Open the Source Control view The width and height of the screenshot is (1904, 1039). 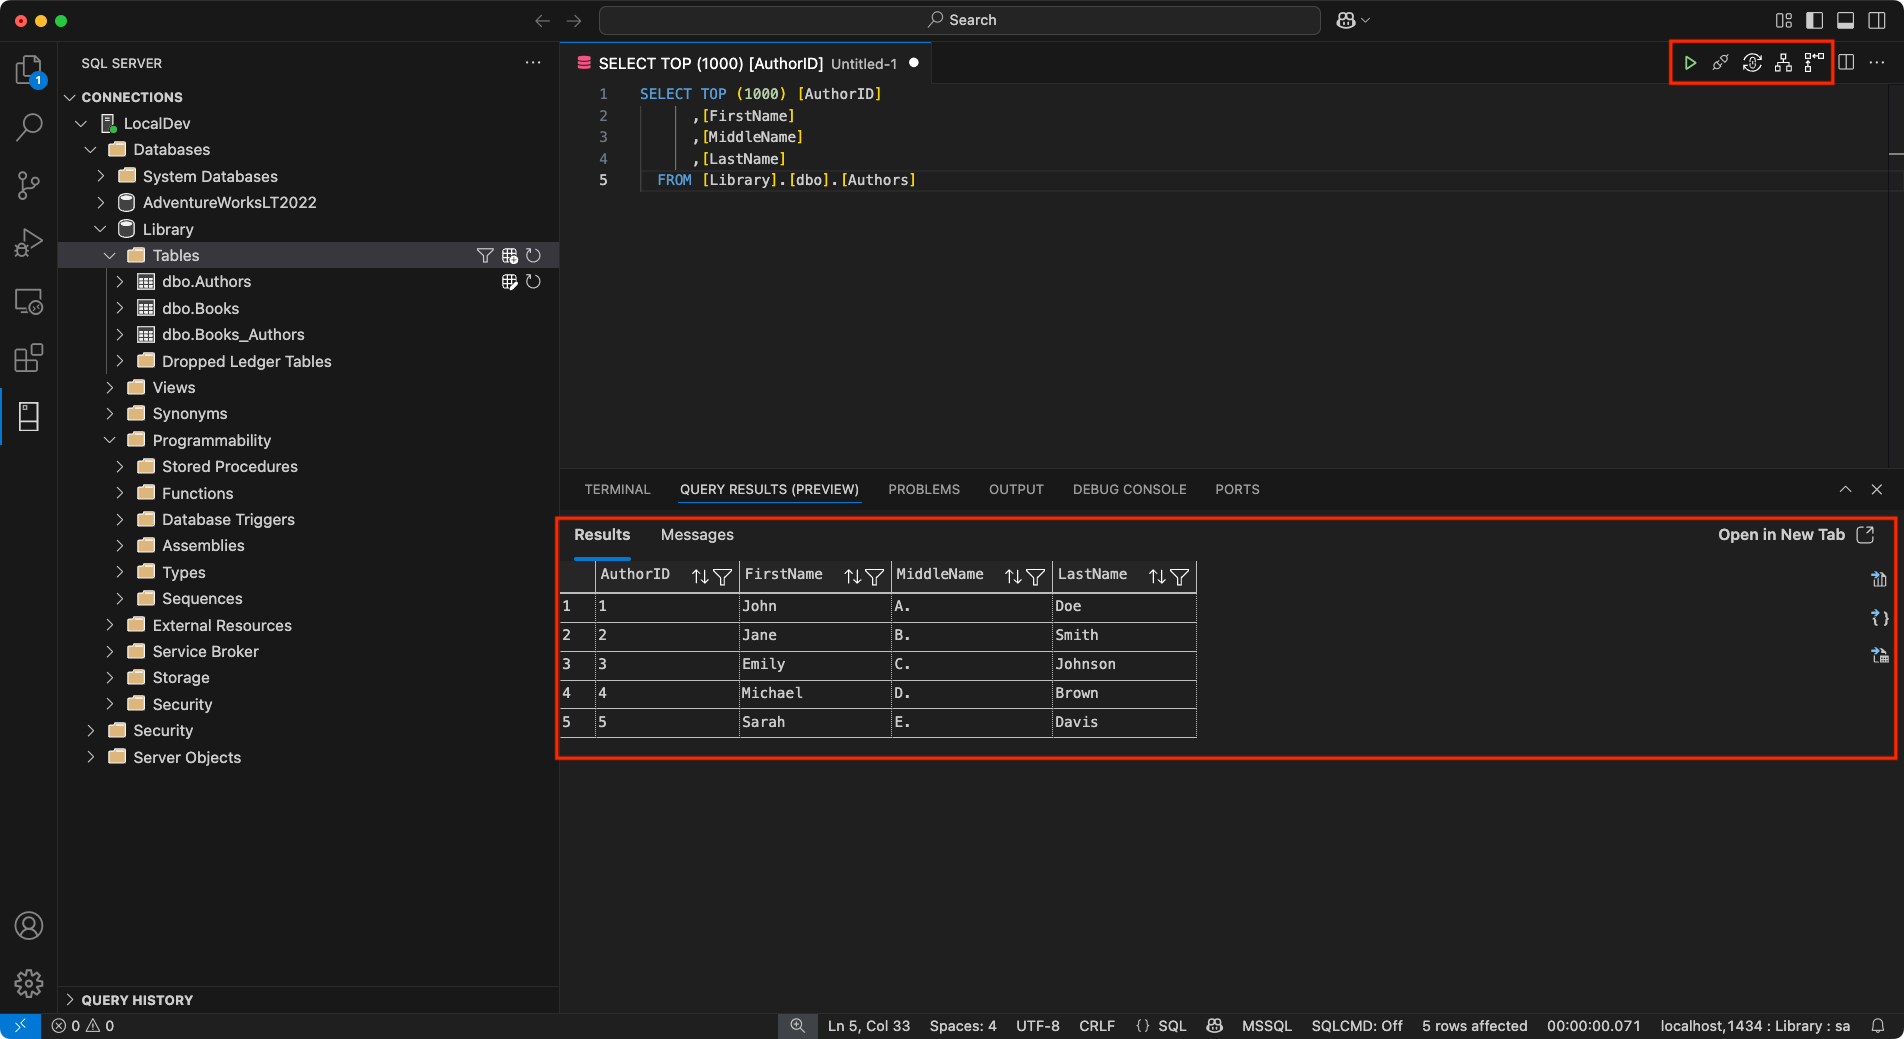click(x=29, y=185)
